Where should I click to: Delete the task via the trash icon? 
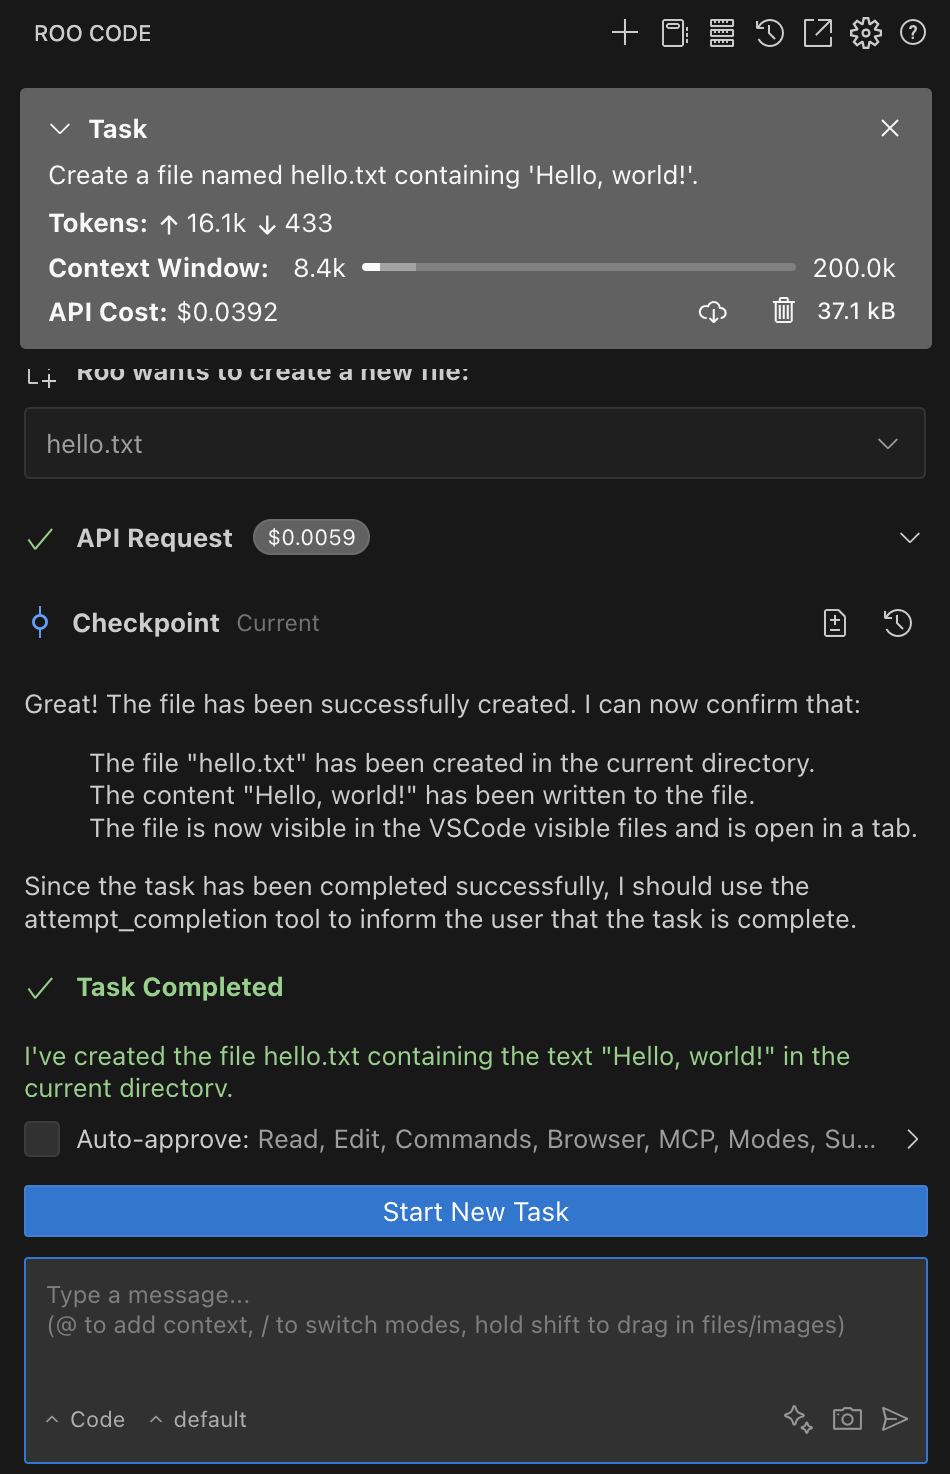tap(783, 311)
